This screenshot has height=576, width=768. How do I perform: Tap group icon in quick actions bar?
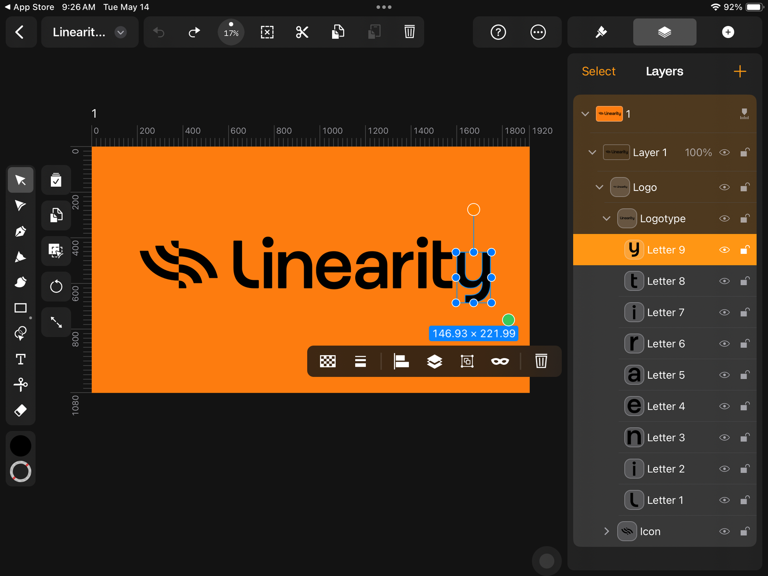(467, 361)
